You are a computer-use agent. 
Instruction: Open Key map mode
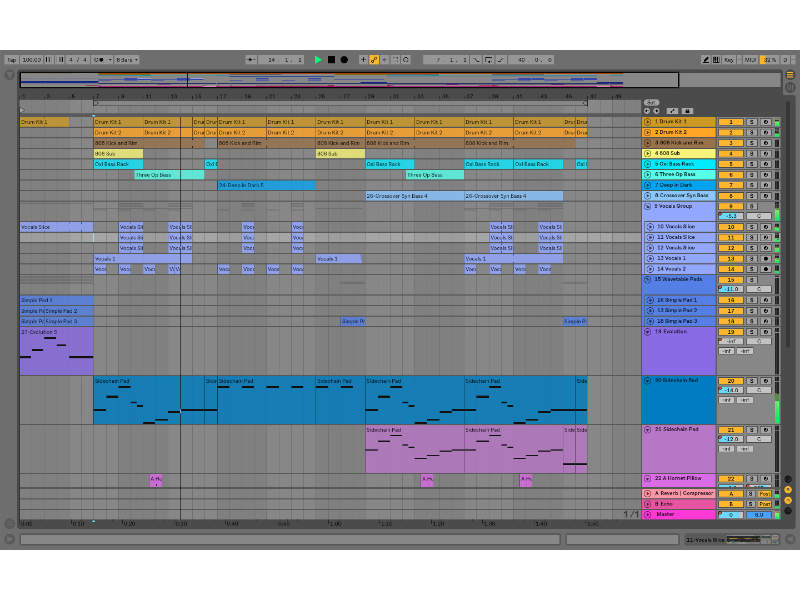point(729,60)
